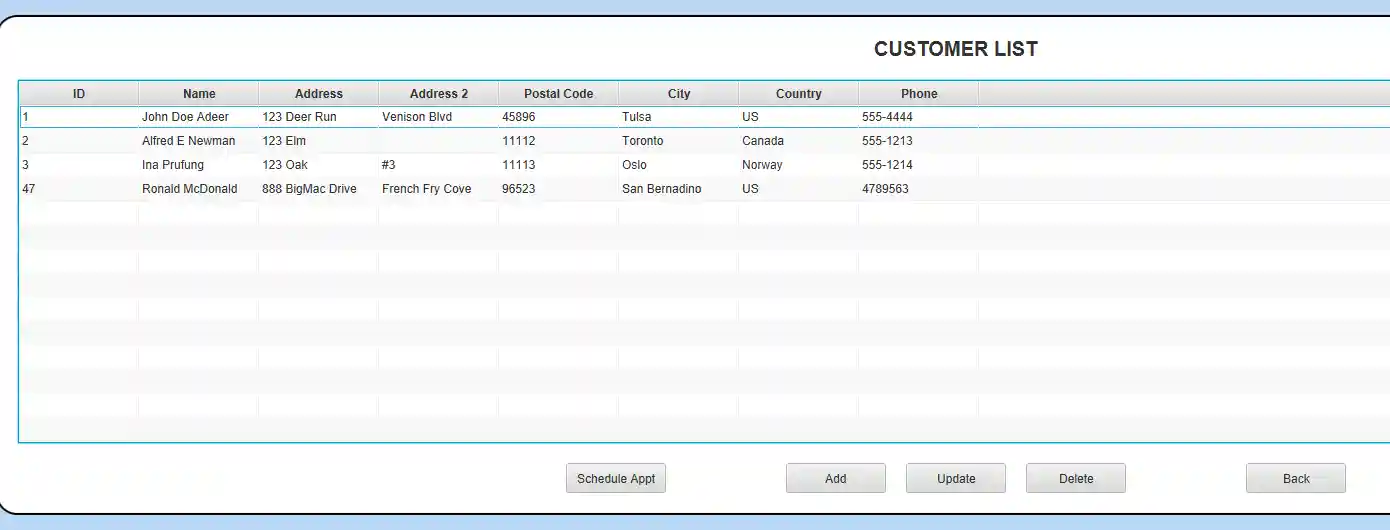The width and height of the screenshot is (1390, 530).
Task: Click the ID cell in Ina Prufung's row
Action: [x=79, y=165]
